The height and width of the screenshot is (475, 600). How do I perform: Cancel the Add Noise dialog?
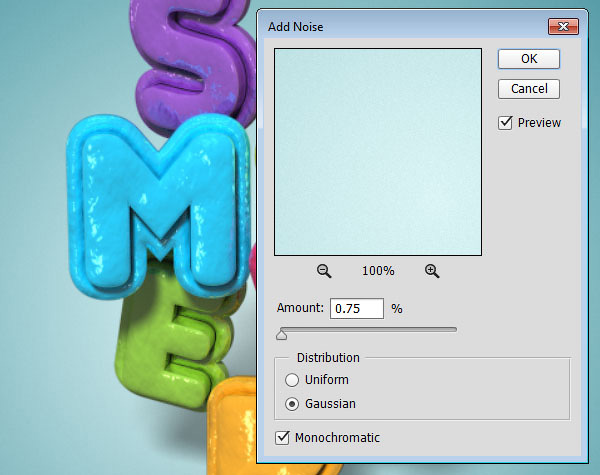[x=529, y=89]
